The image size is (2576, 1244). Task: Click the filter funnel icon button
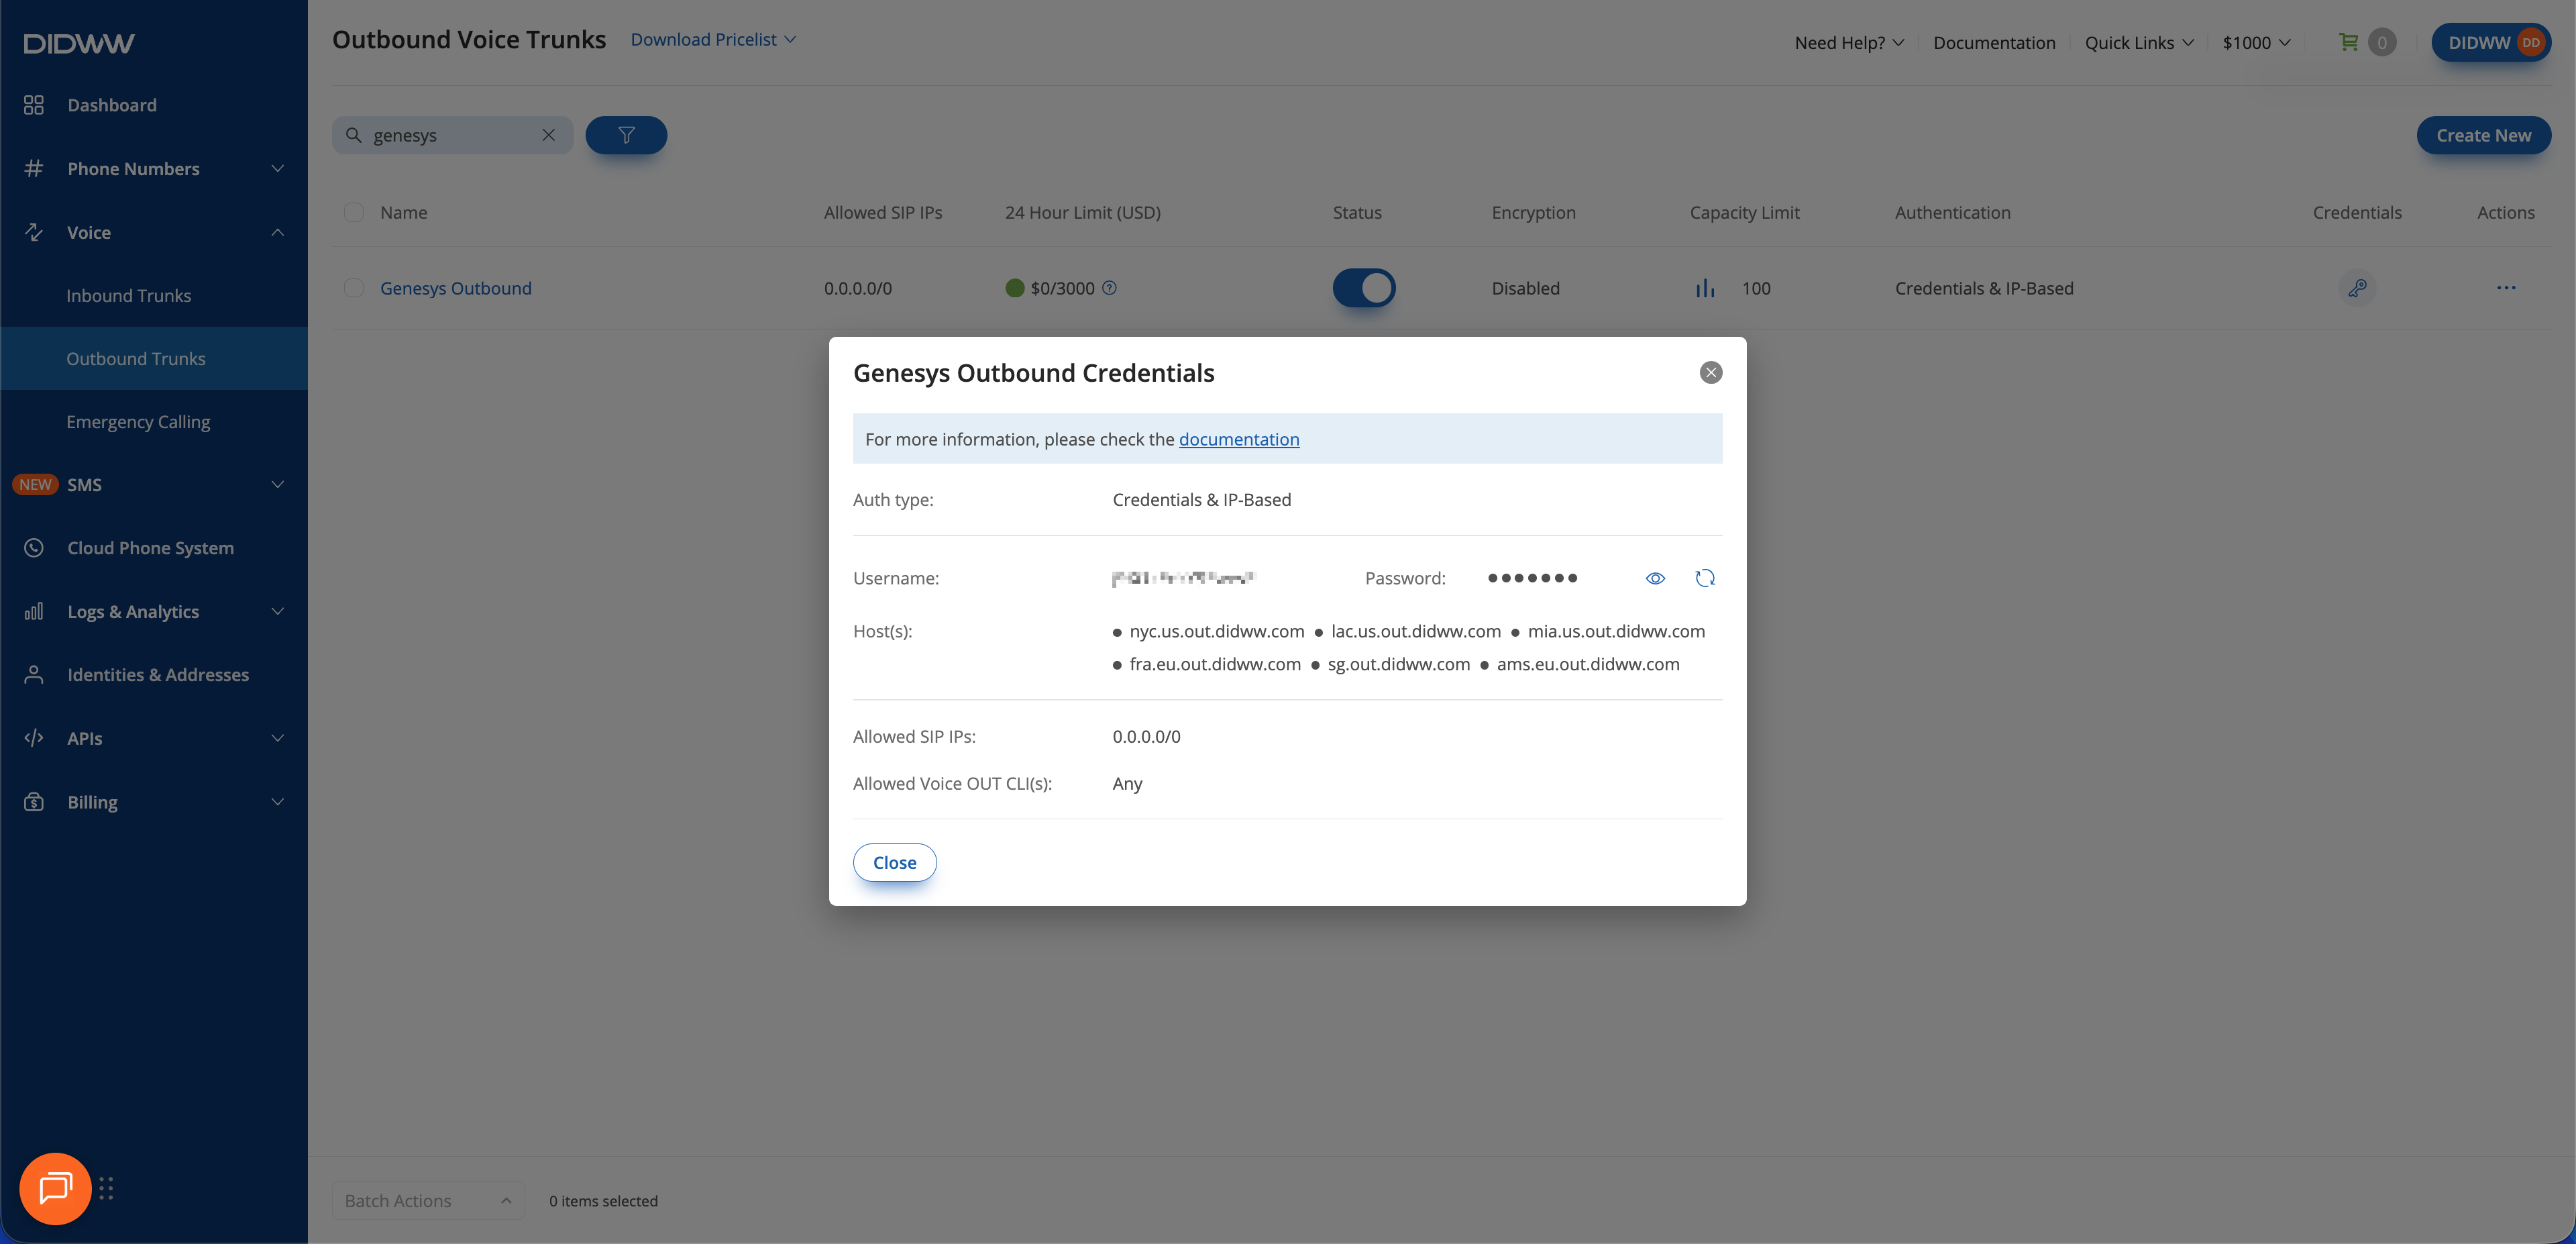point(626,135)
